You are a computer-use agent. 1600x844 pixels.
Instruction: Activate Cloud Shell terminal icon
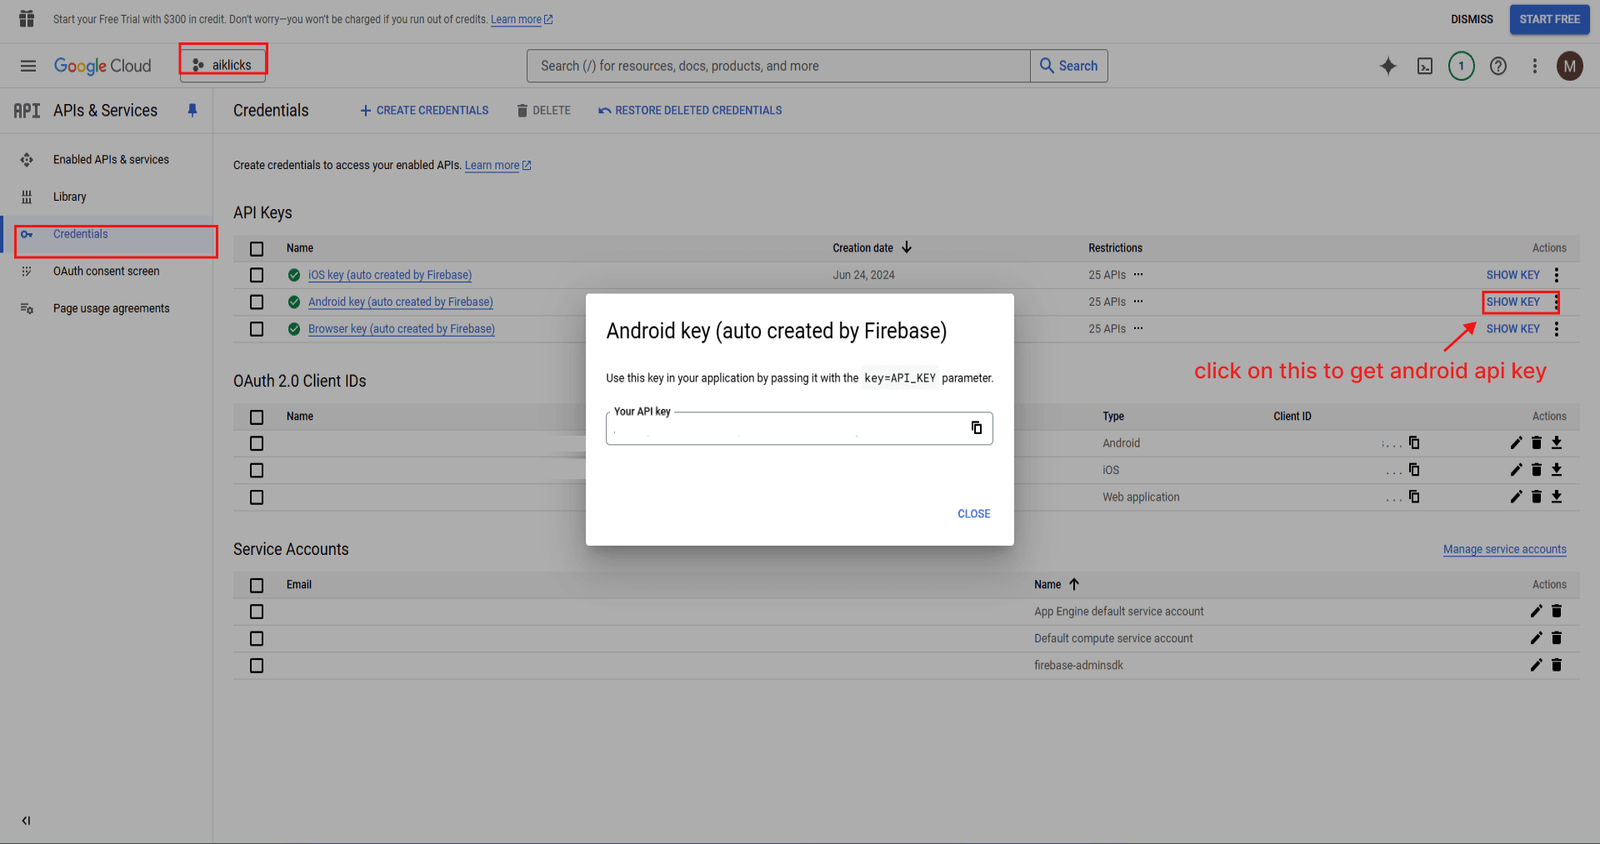coord(1425,66)
